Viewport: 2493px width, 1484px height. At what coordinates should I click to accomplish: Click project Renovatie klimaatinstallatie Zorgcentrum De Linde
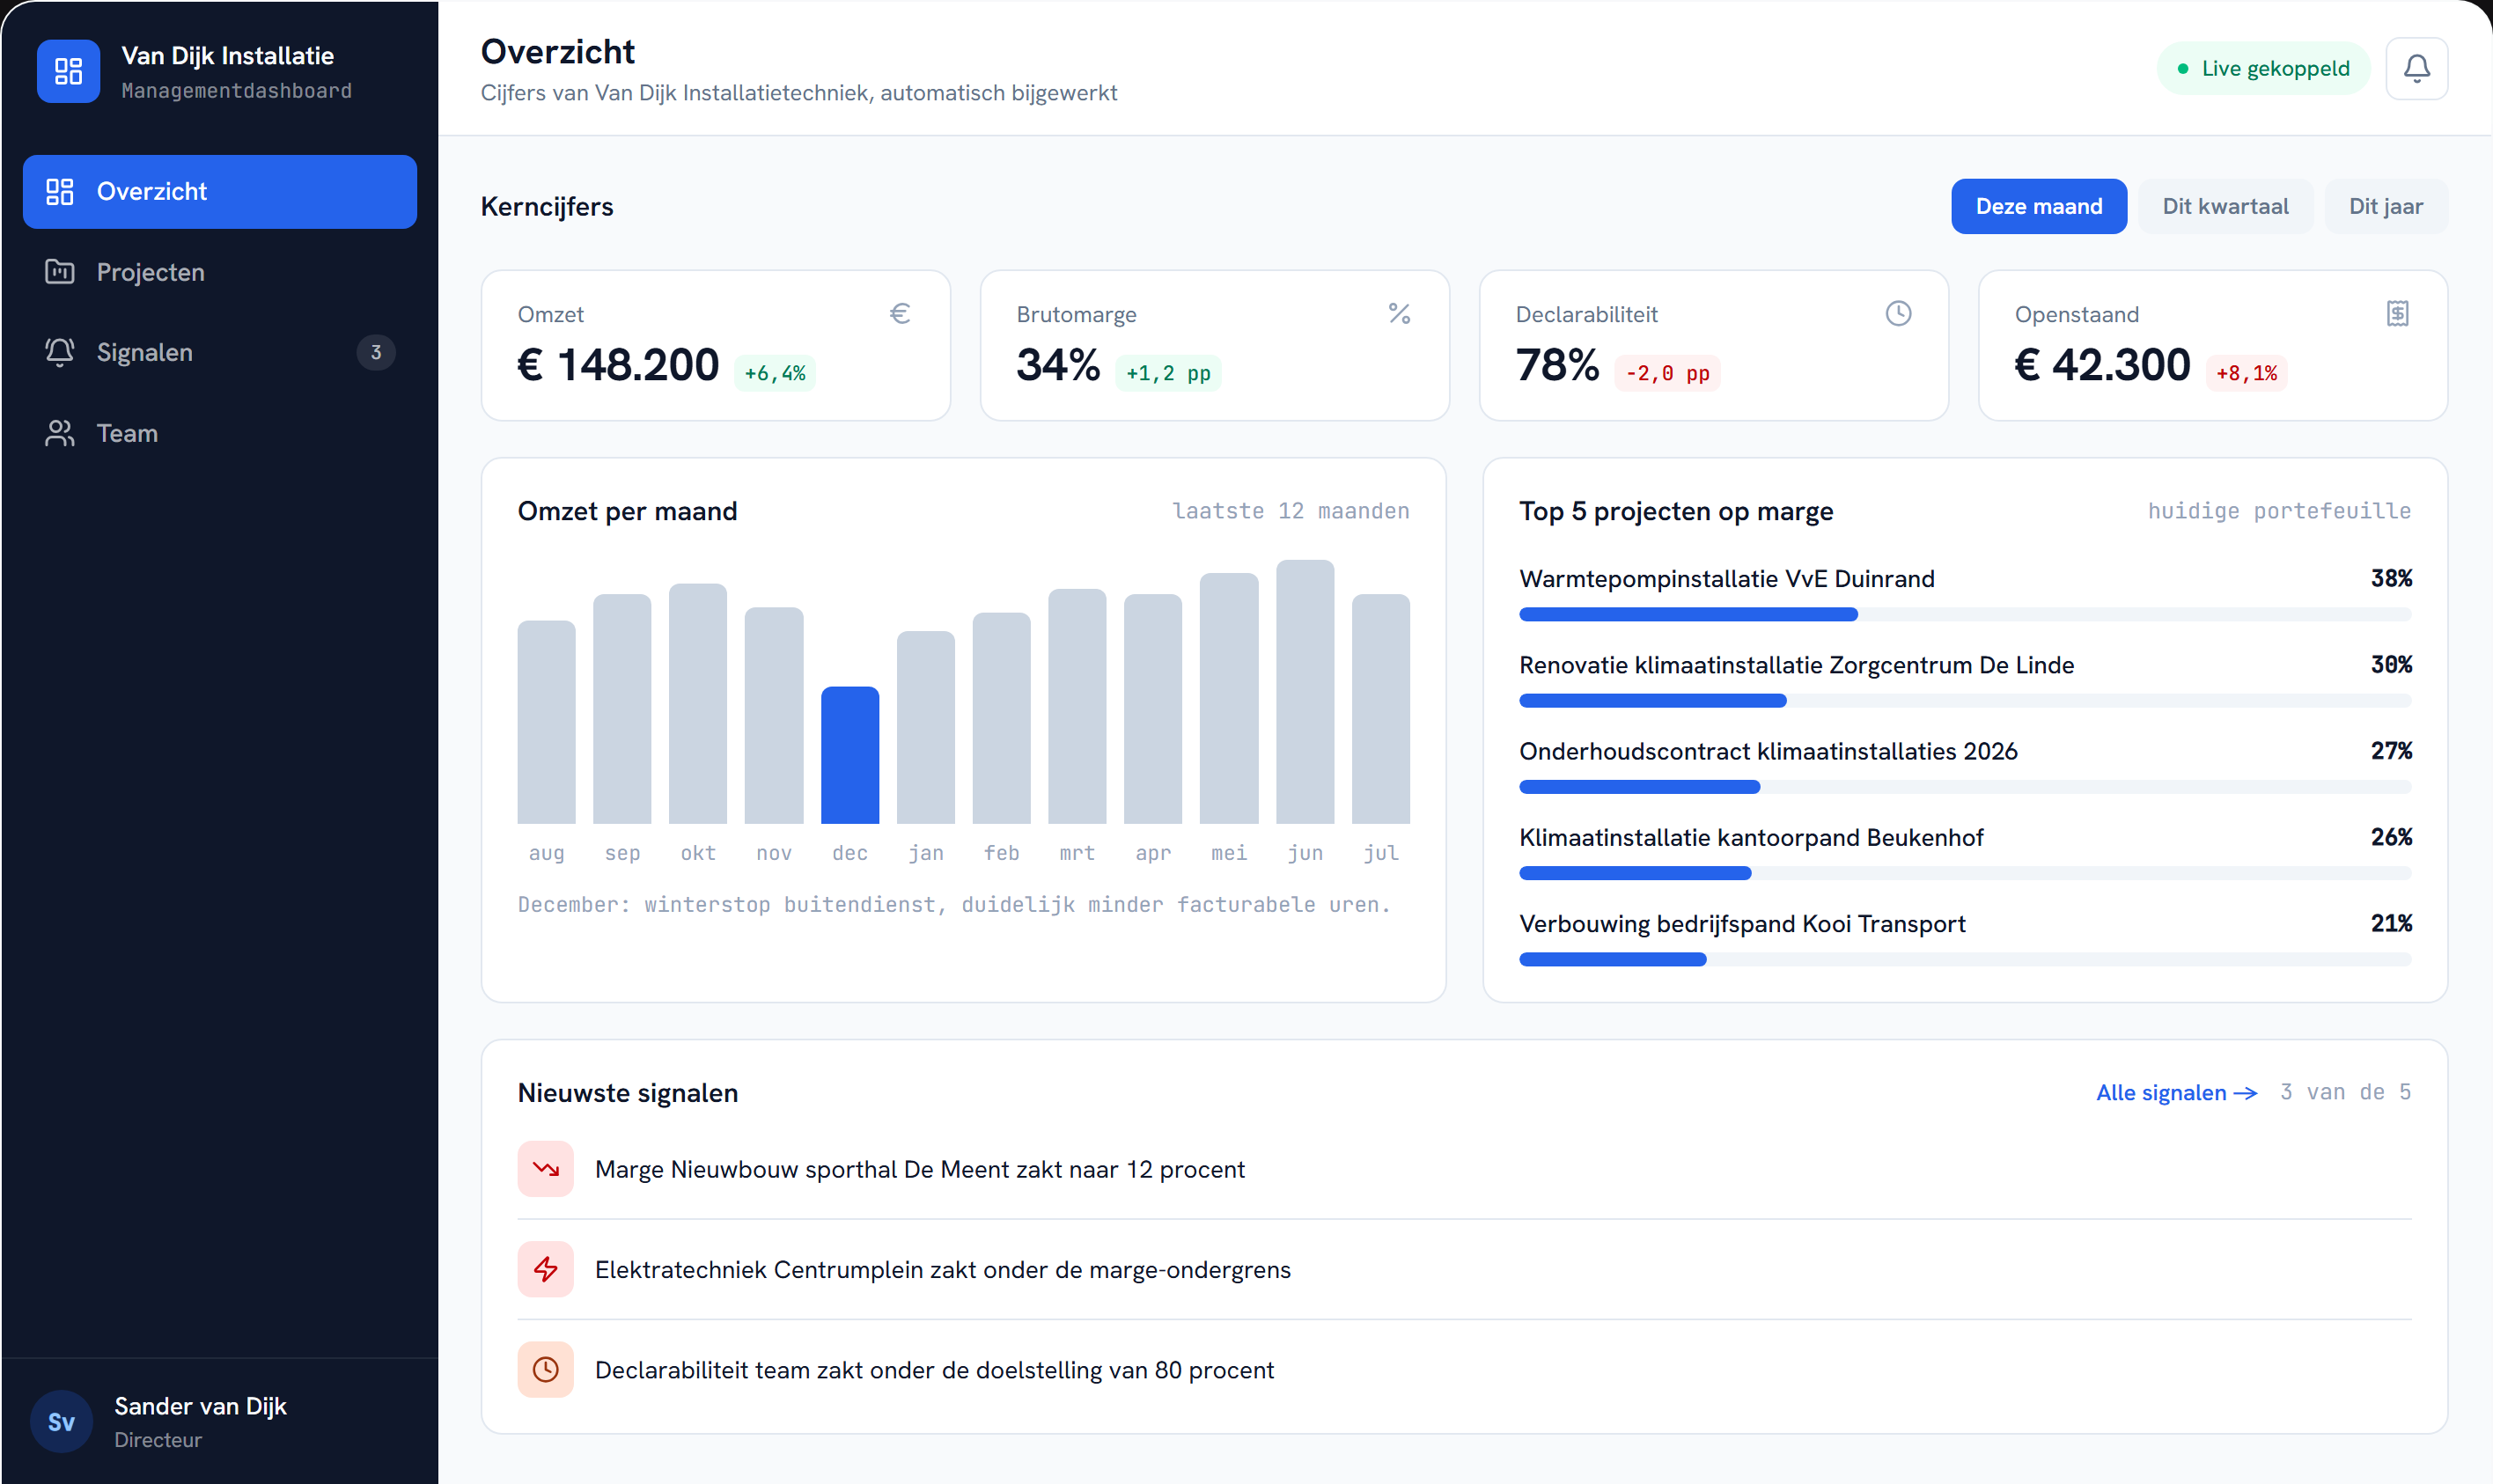[1796, 665]
